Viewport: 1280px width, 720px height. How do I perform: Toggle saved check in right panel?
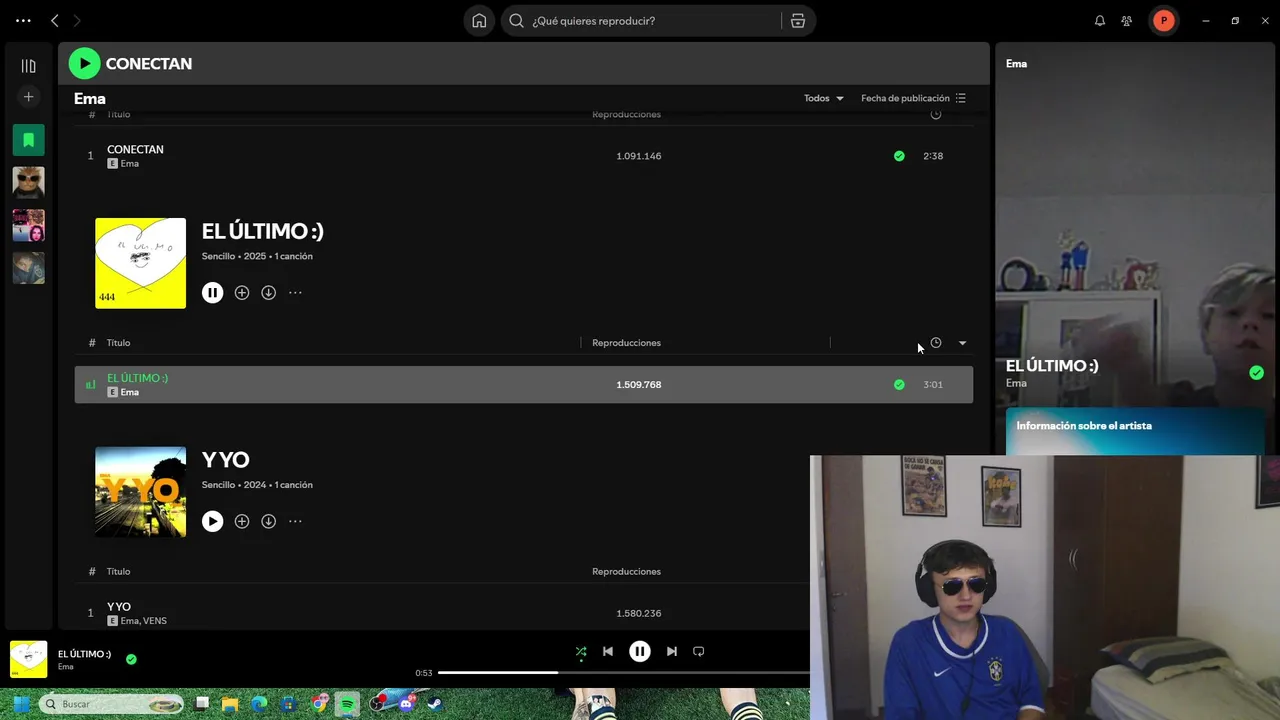coord(1256,373)
